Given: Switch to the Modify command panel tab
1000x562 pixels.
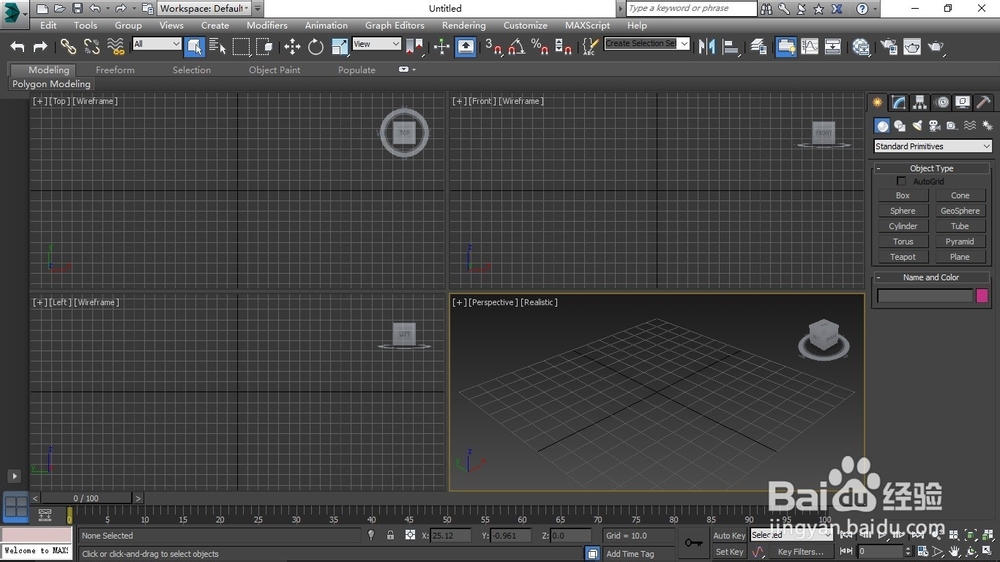Looking at the screenshot, I should tap(899, 102).
